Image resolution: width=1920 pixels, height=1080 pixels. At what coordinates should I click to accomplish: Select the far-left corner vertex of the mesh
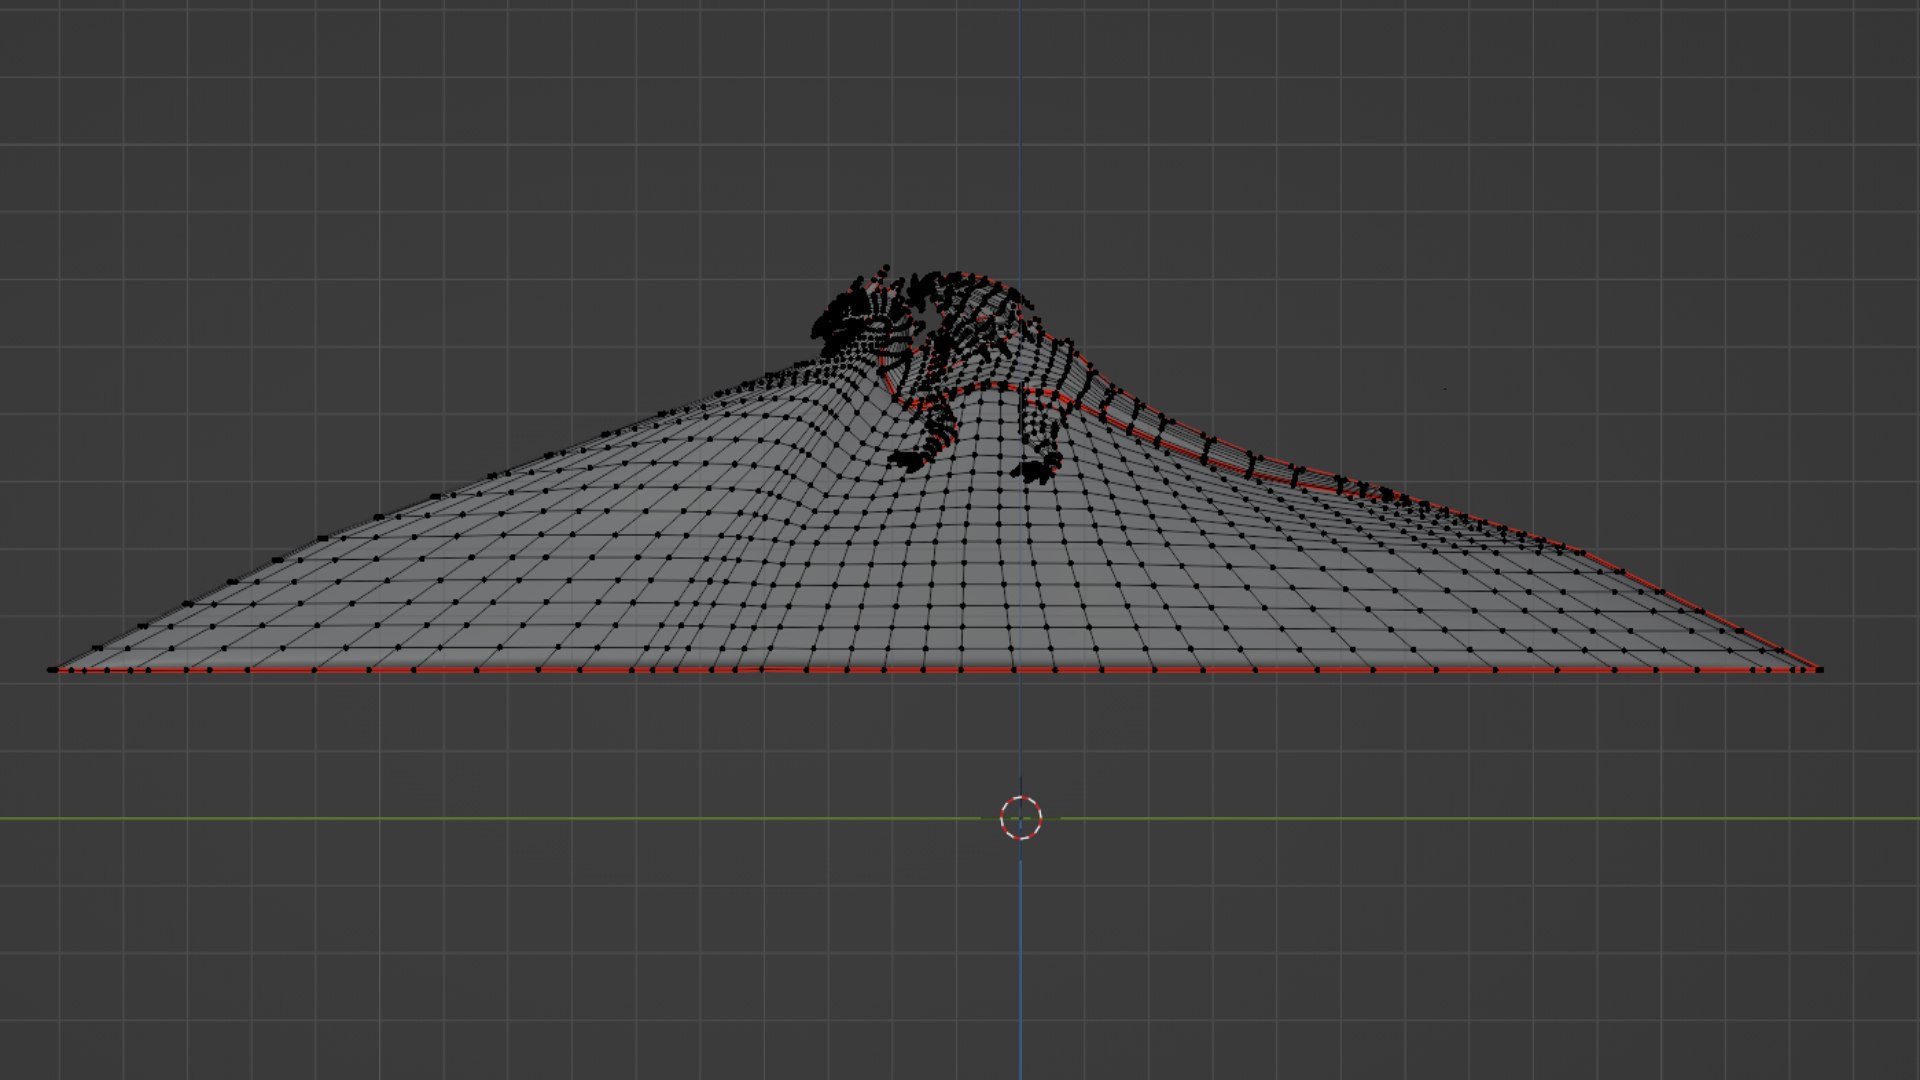52,670
